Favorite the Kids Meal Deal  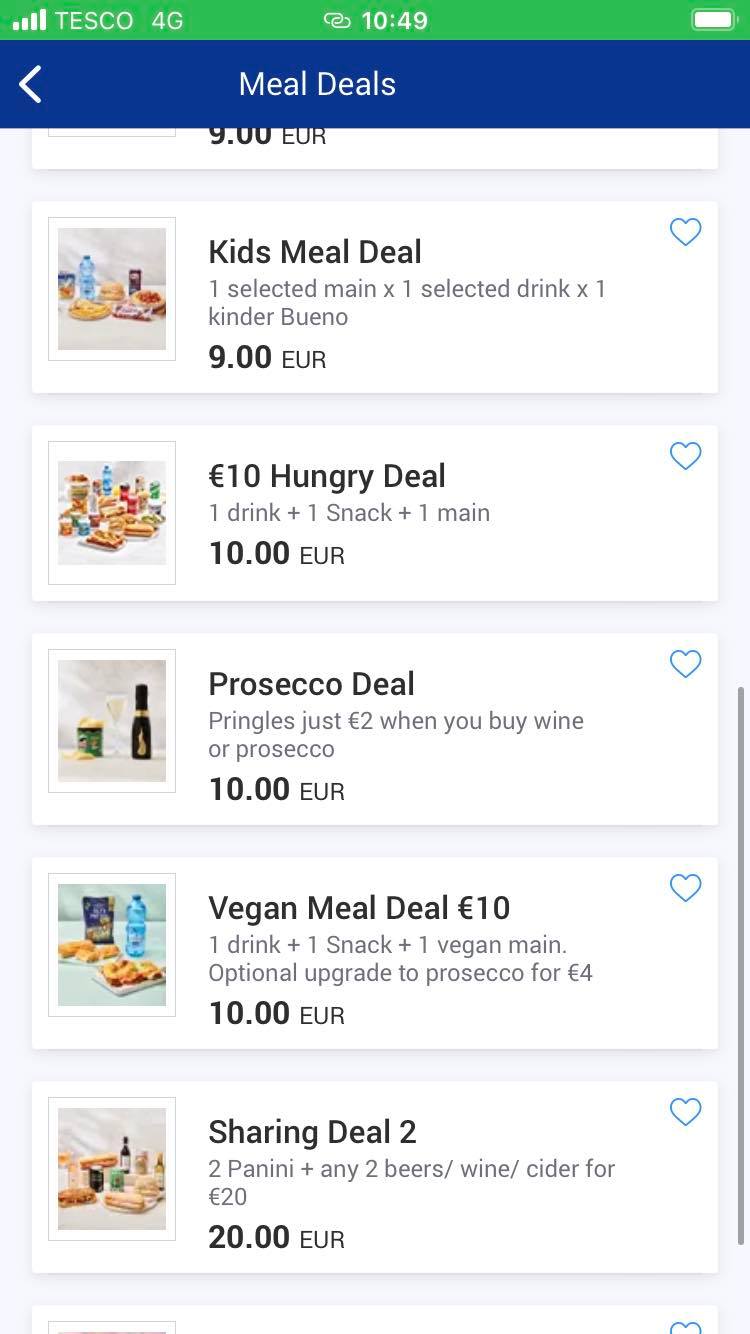pos(685,232)
